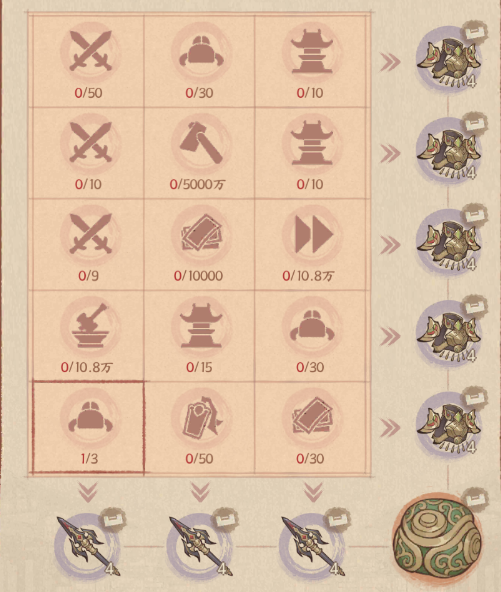Screen dimensions: 501x592
Task: Claim the third row armor reward
Action: (x=449, y=244)
